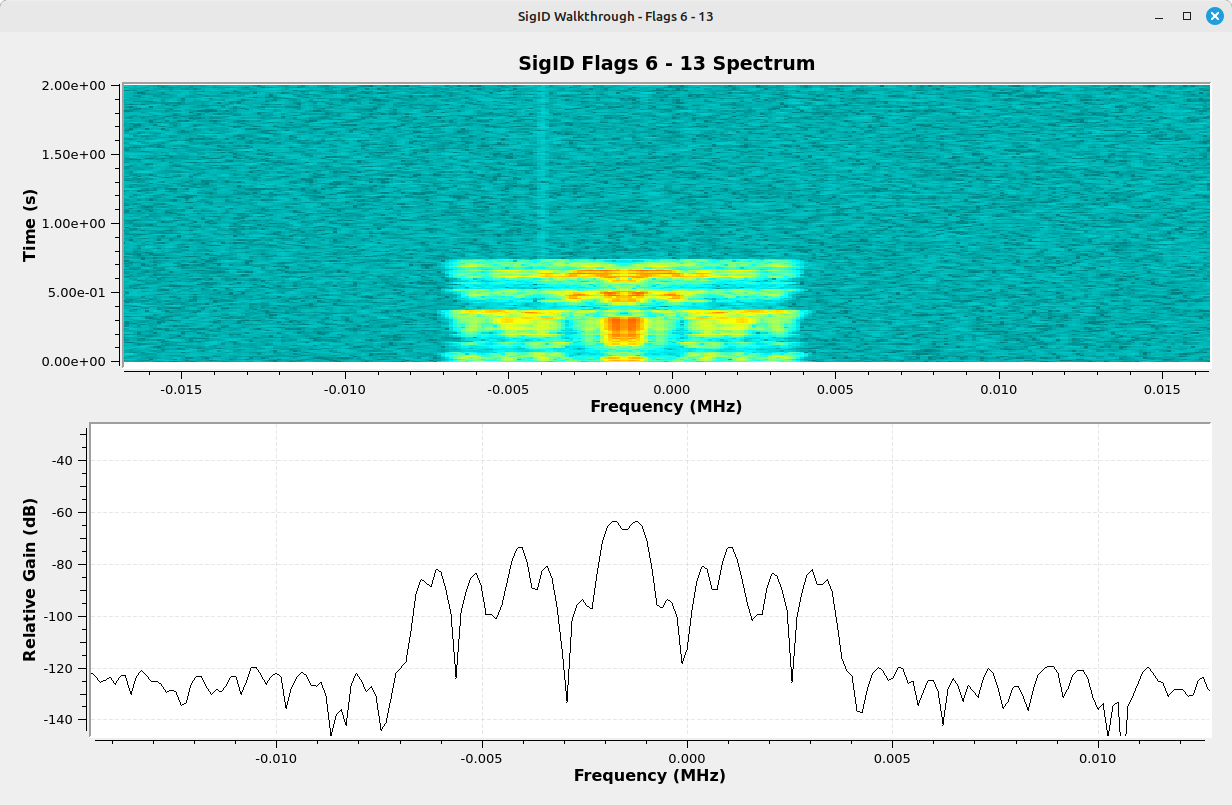
Task: Select the 'Time (s)' axis label
Action: point(29,224)
